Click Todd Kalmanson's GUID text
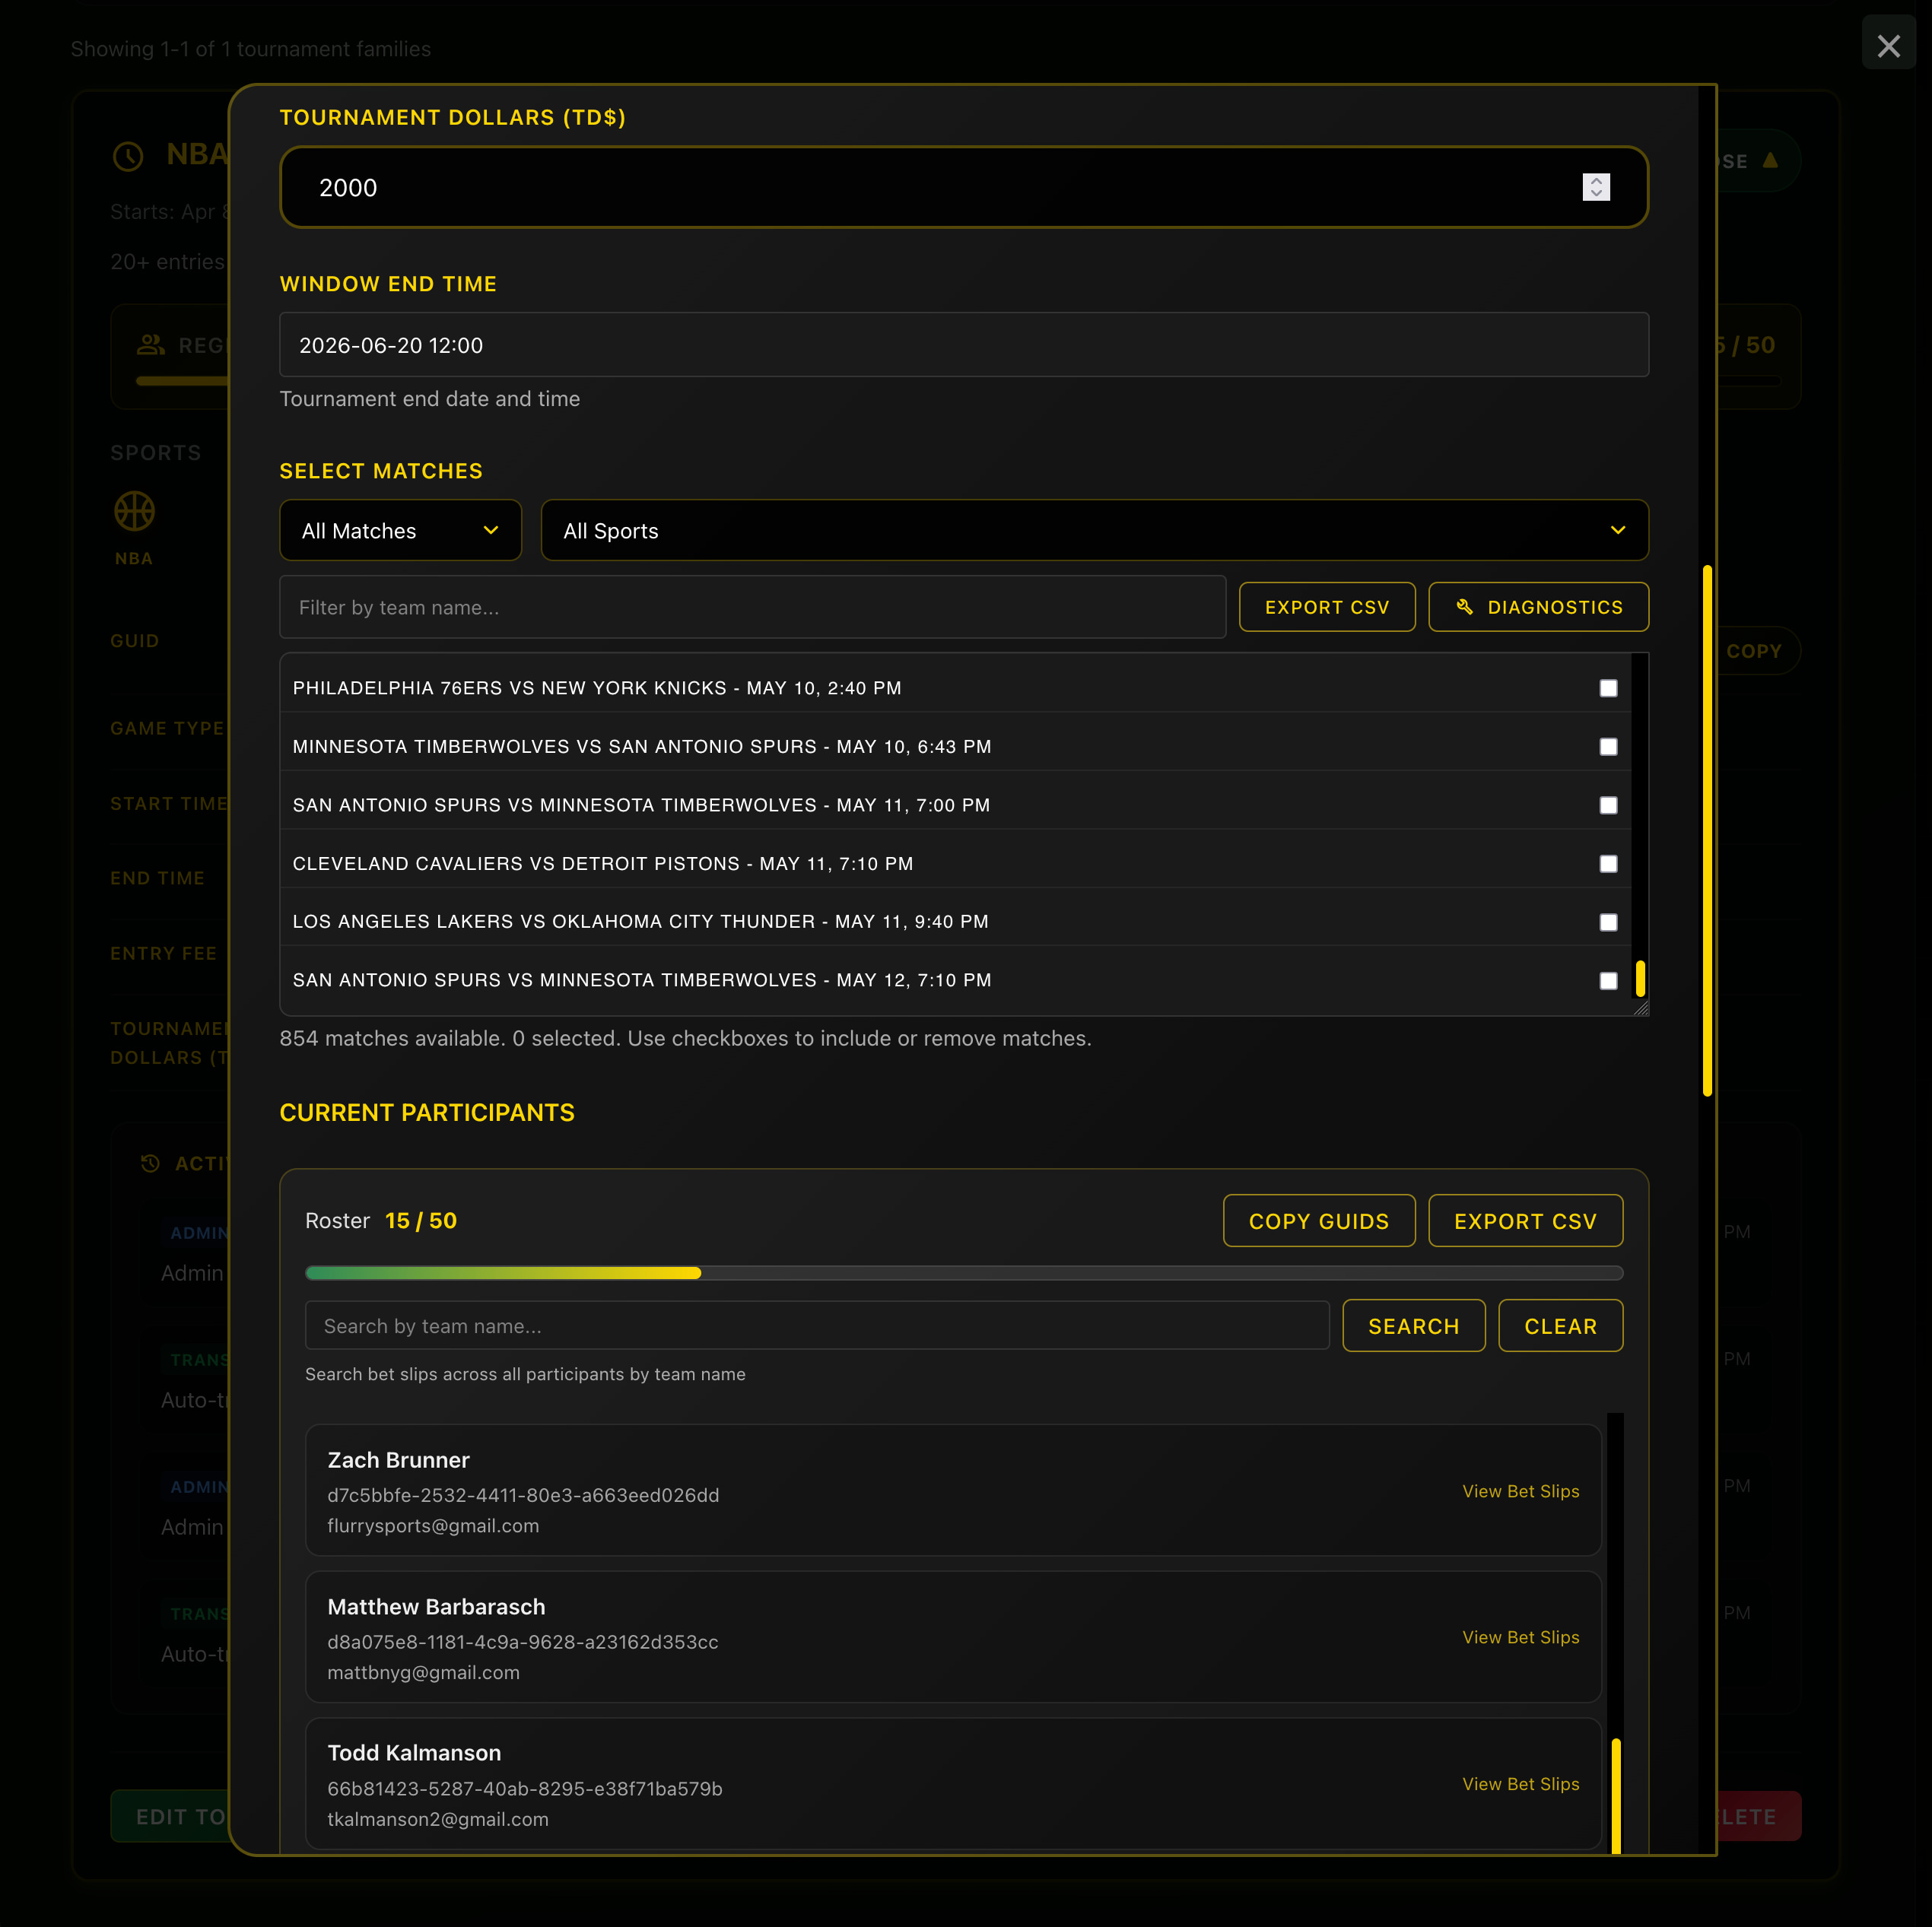 coord(525,1788)
